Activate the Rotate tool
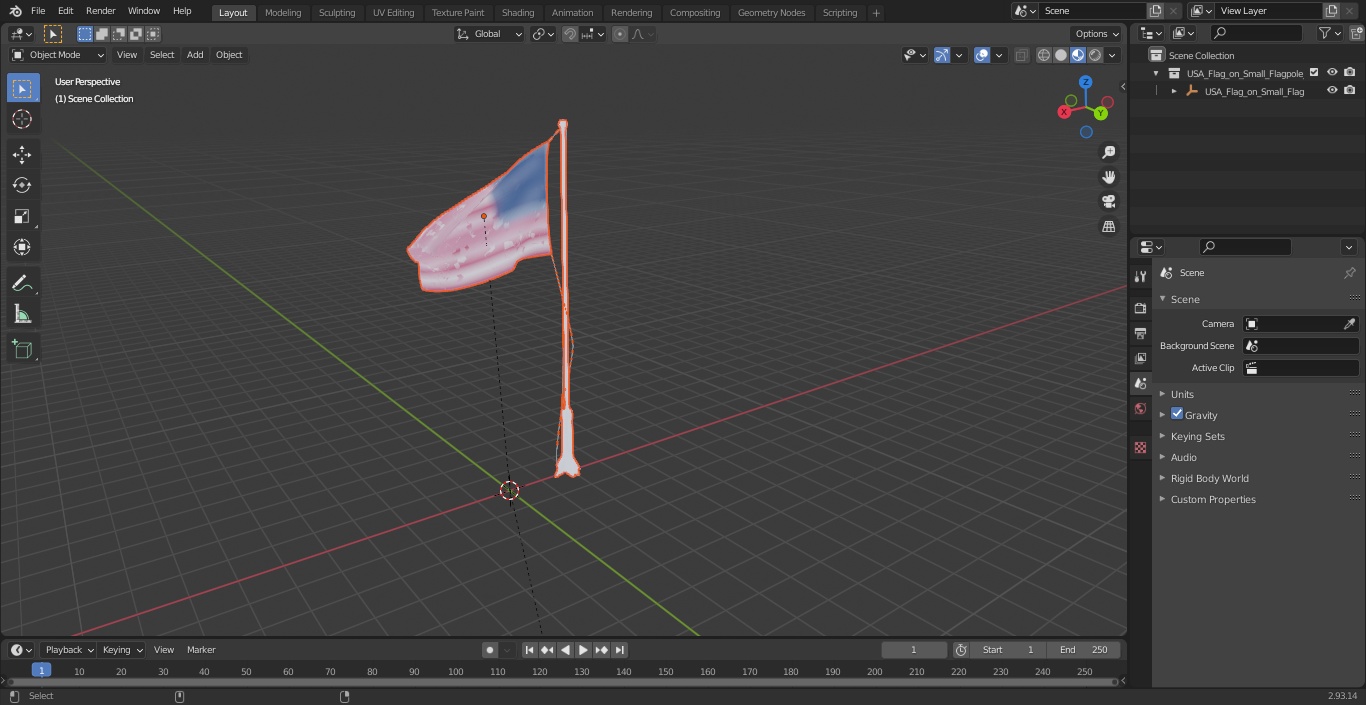The image size is (1366, 705). click(x=22, y=185)
